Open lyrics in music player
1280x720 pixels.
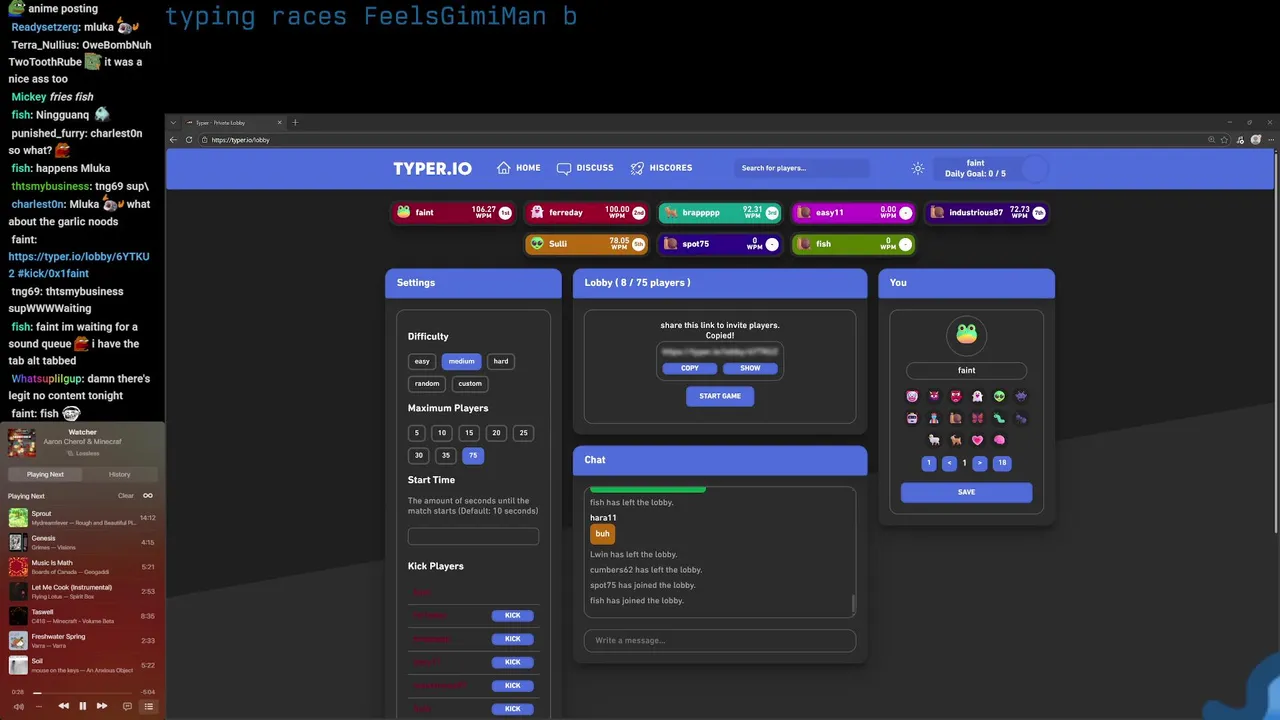pyautogui.click(x=127, y=707)
